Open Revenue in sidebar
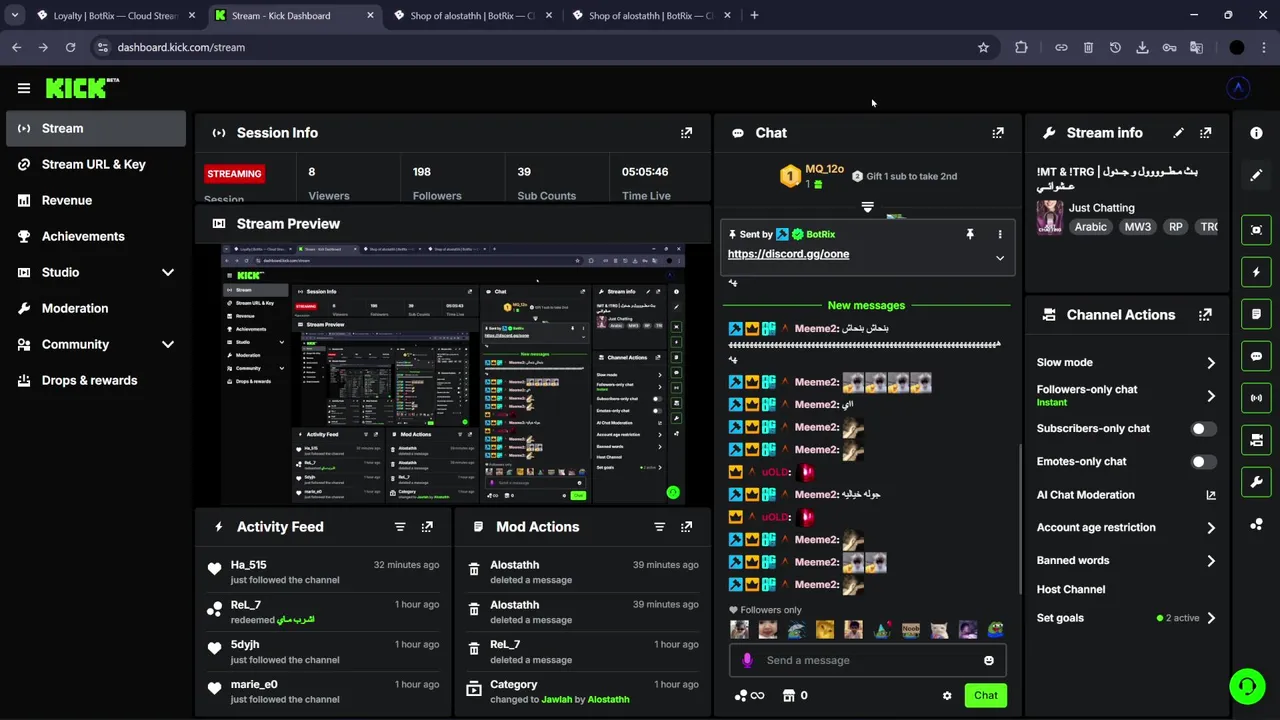This screenshot has width=1280, height=720. click(x=96, y=200)
